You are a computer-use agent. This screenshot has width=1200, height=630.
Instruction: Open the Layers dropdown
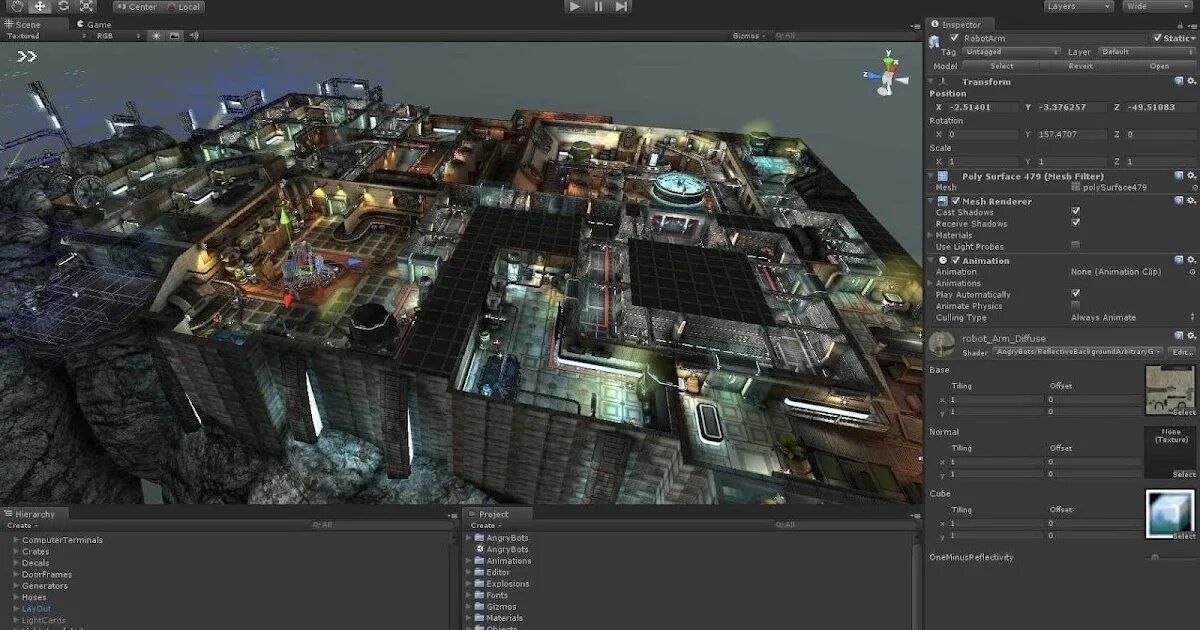point(1078,6)
